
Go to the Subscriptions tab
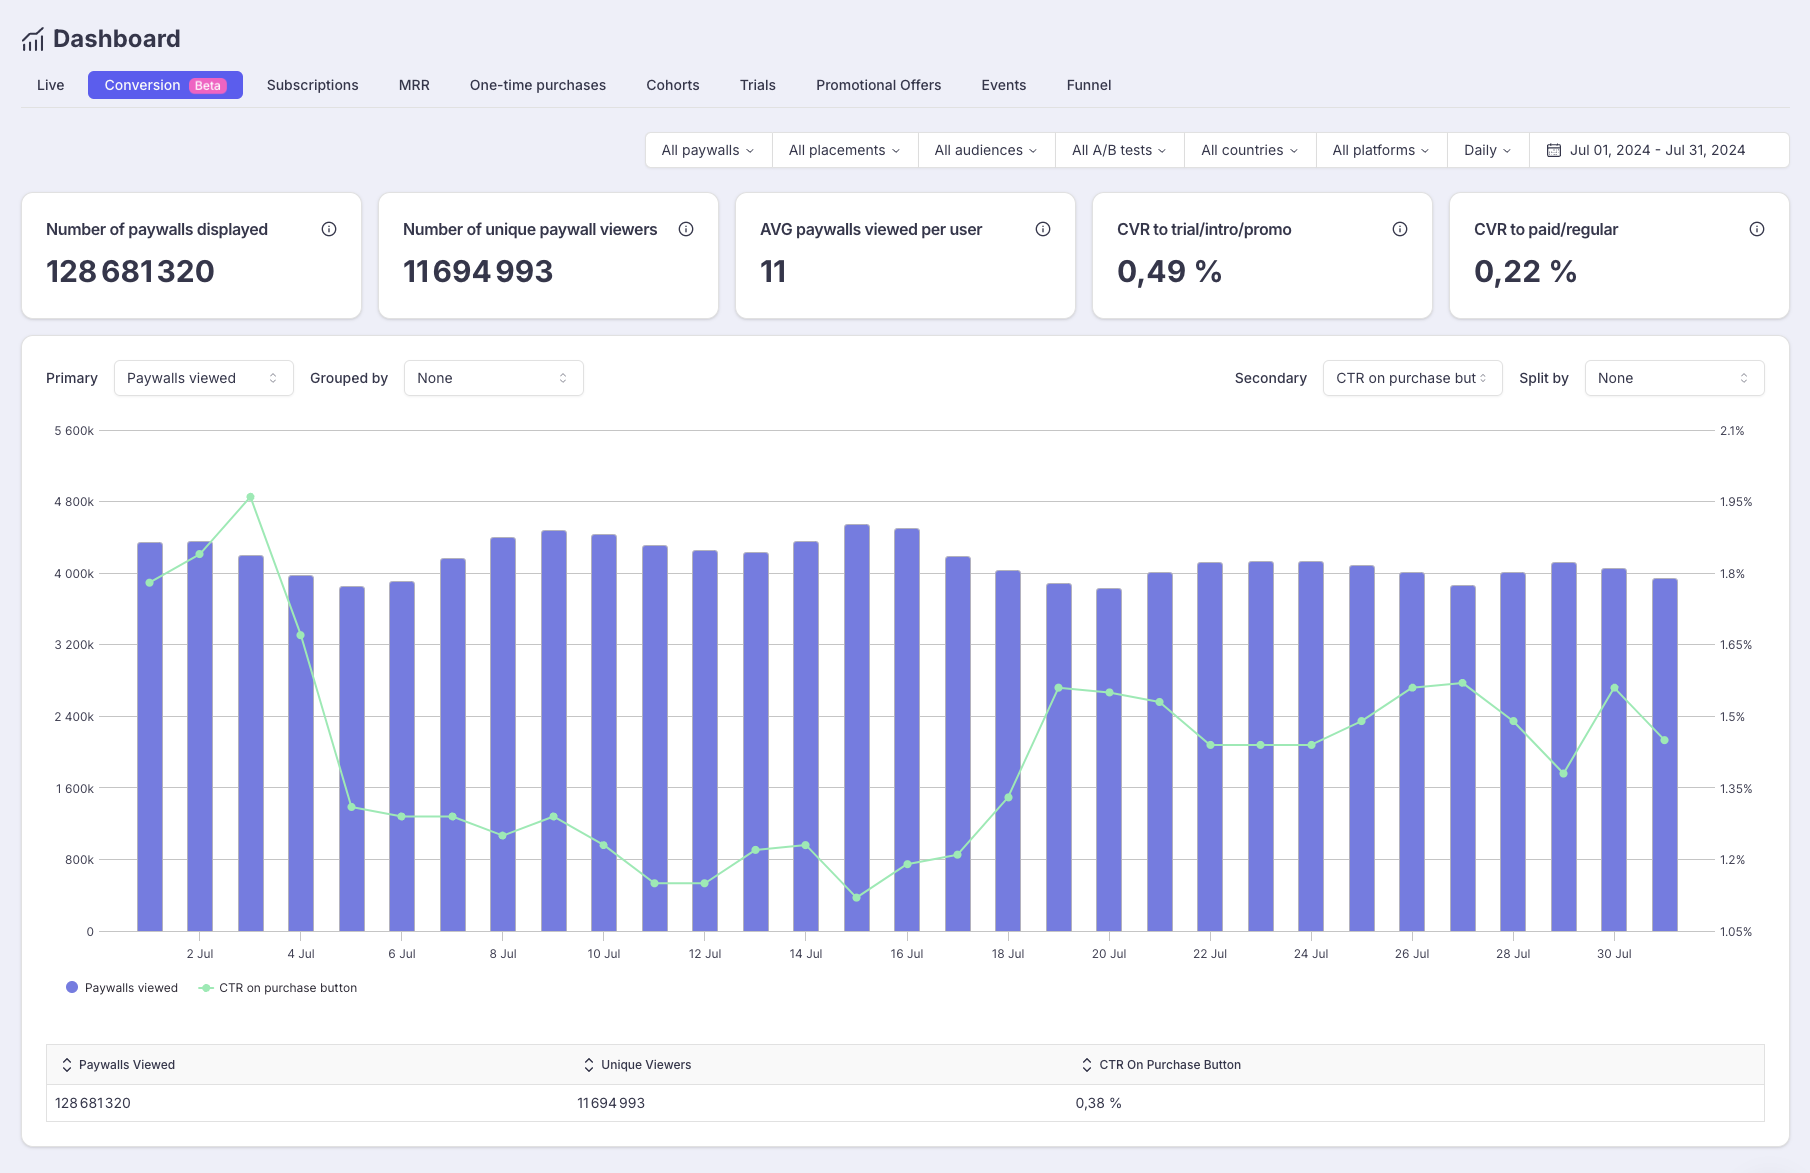click(313, 85)
